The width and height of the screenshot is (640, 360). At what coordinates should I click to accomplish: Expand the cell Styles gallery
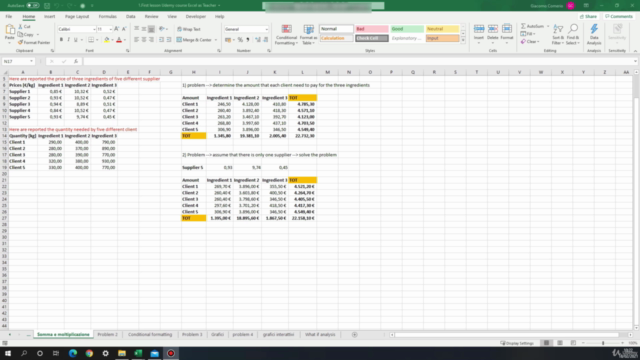pos(463,40)
